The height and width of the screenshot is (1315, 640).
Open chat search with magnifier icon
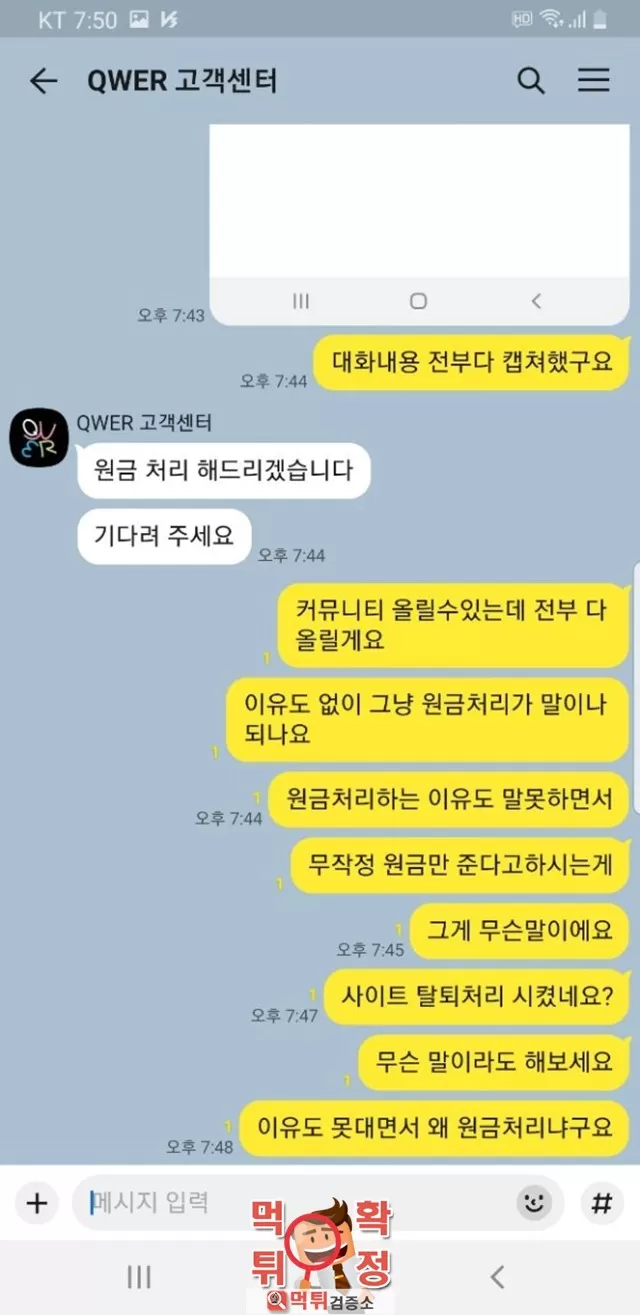click(530, 81)
